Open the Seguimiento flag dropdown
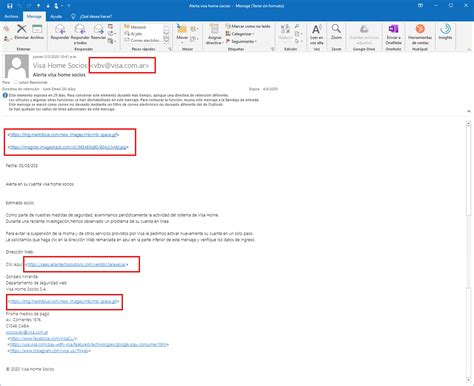474x386 pixels. (x=241, y=41)
